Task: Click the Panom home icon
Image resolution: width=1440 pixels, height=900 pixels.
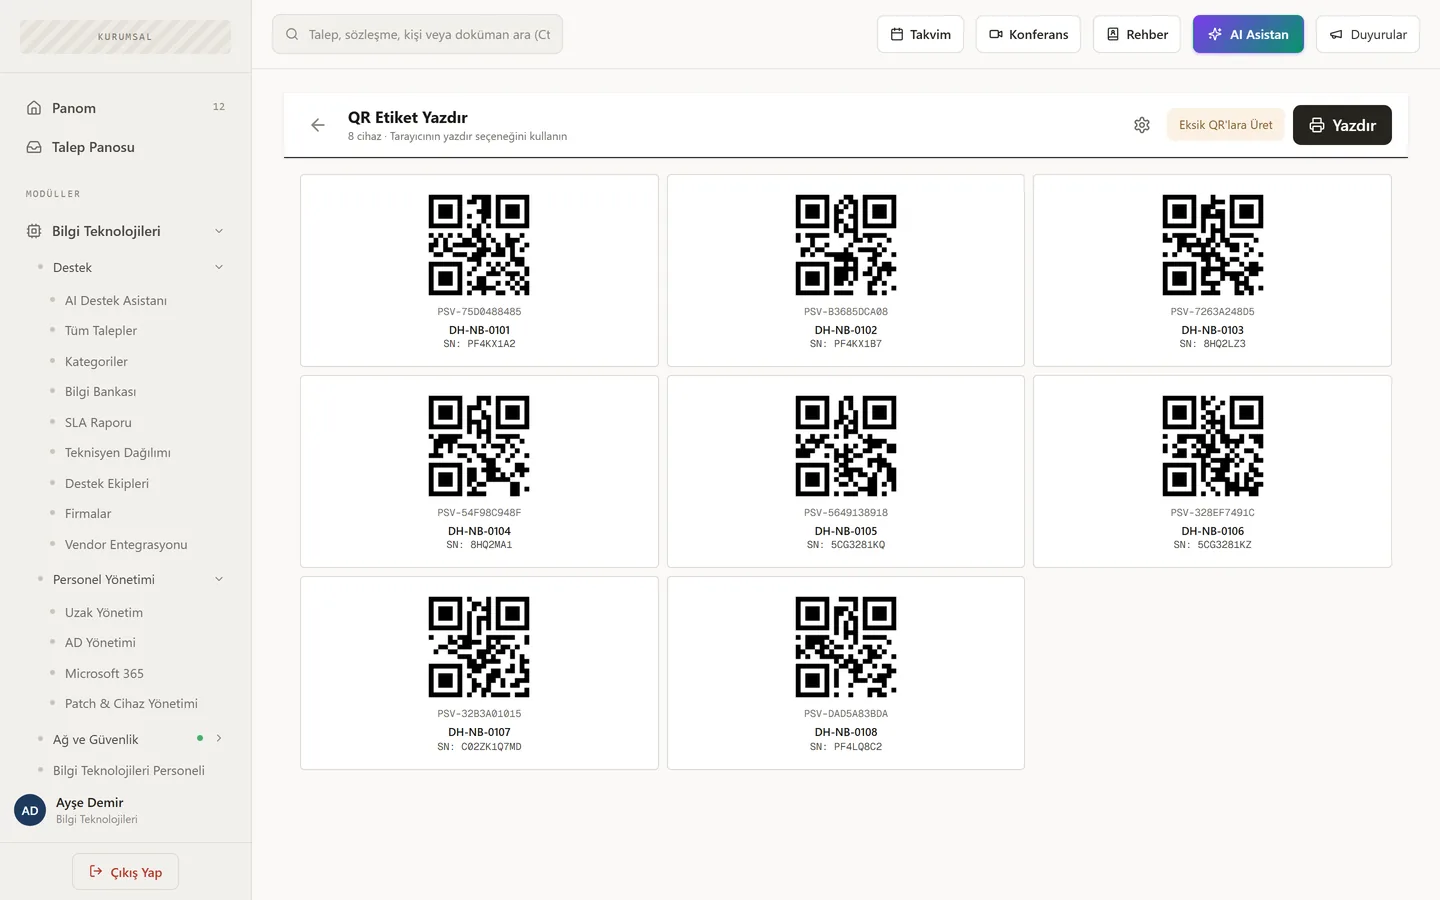Action: coord(34,108)
